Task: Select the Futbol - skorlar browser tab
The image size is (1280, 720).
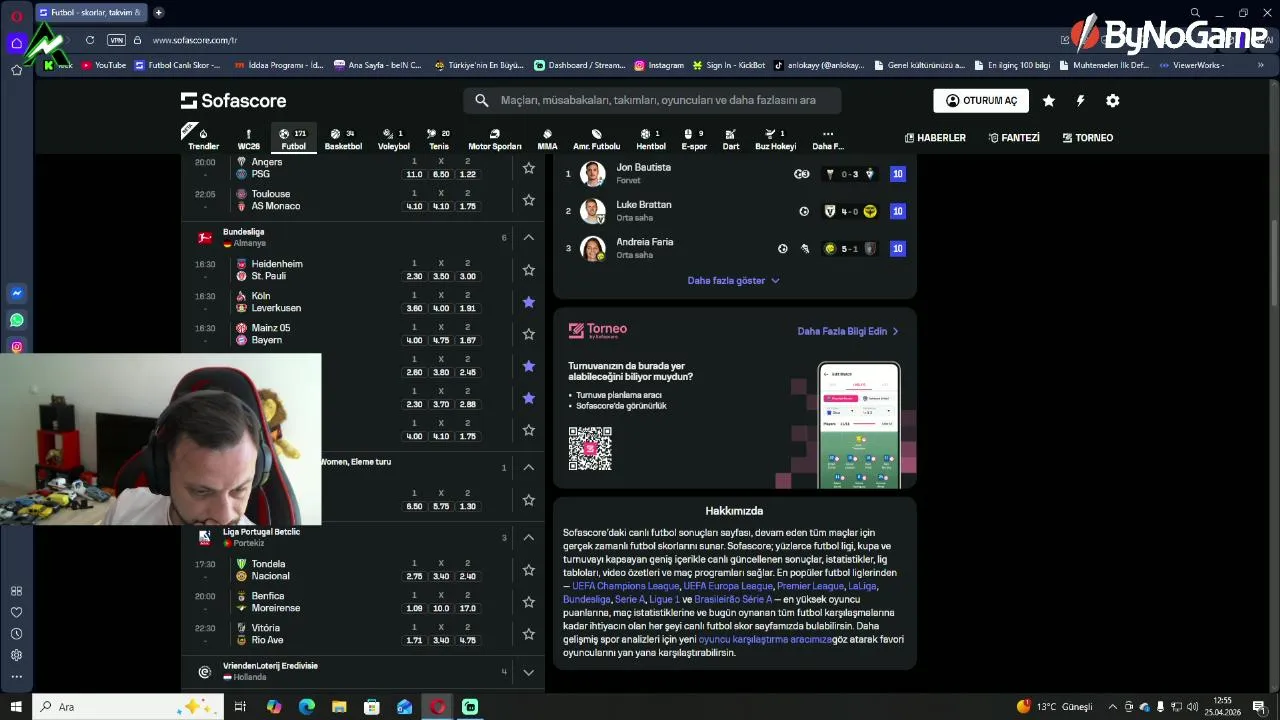Action: click(x=90, y=13)
